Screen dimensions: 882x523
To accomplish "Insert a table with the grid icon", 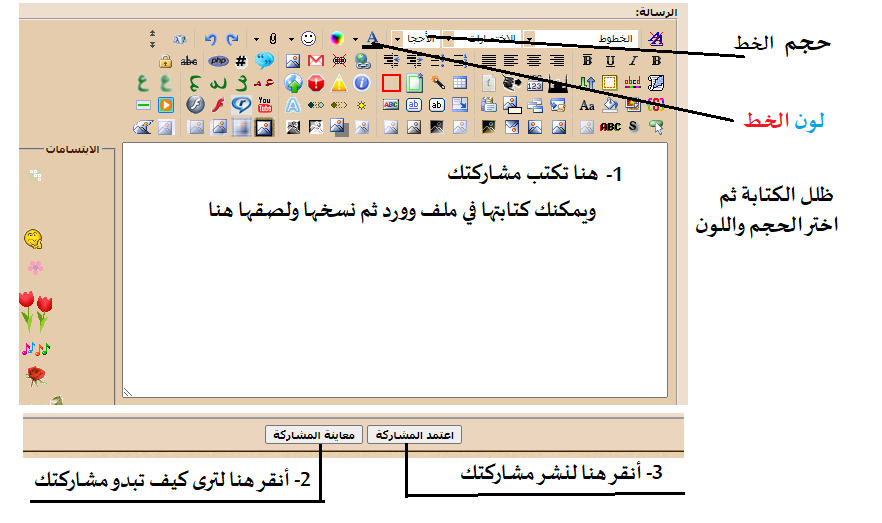I will click(x=460, y=83).
